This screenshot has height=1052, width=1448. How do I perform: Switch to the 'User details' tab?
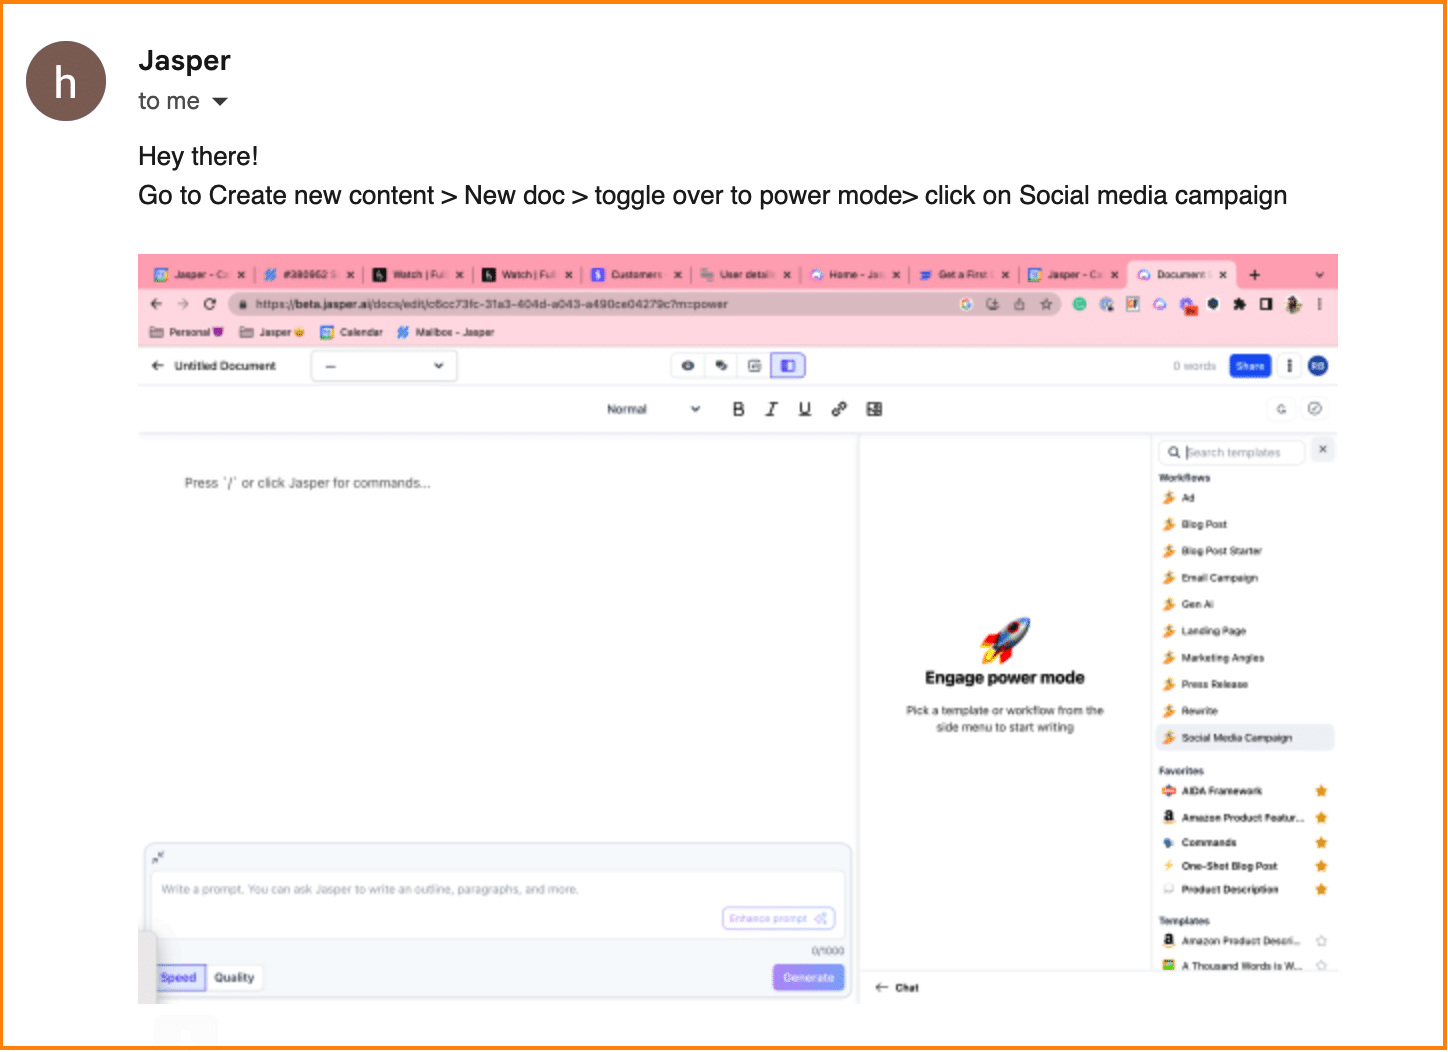pos(744,274)
